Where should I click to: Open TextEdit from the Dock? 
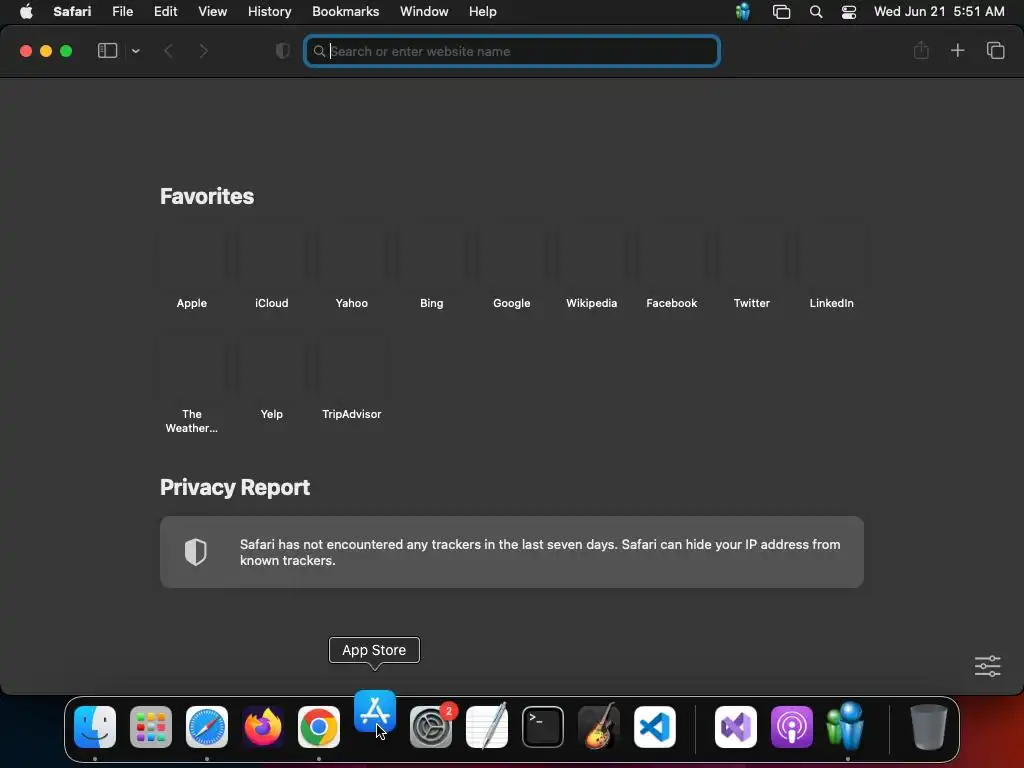coord(487,727)
